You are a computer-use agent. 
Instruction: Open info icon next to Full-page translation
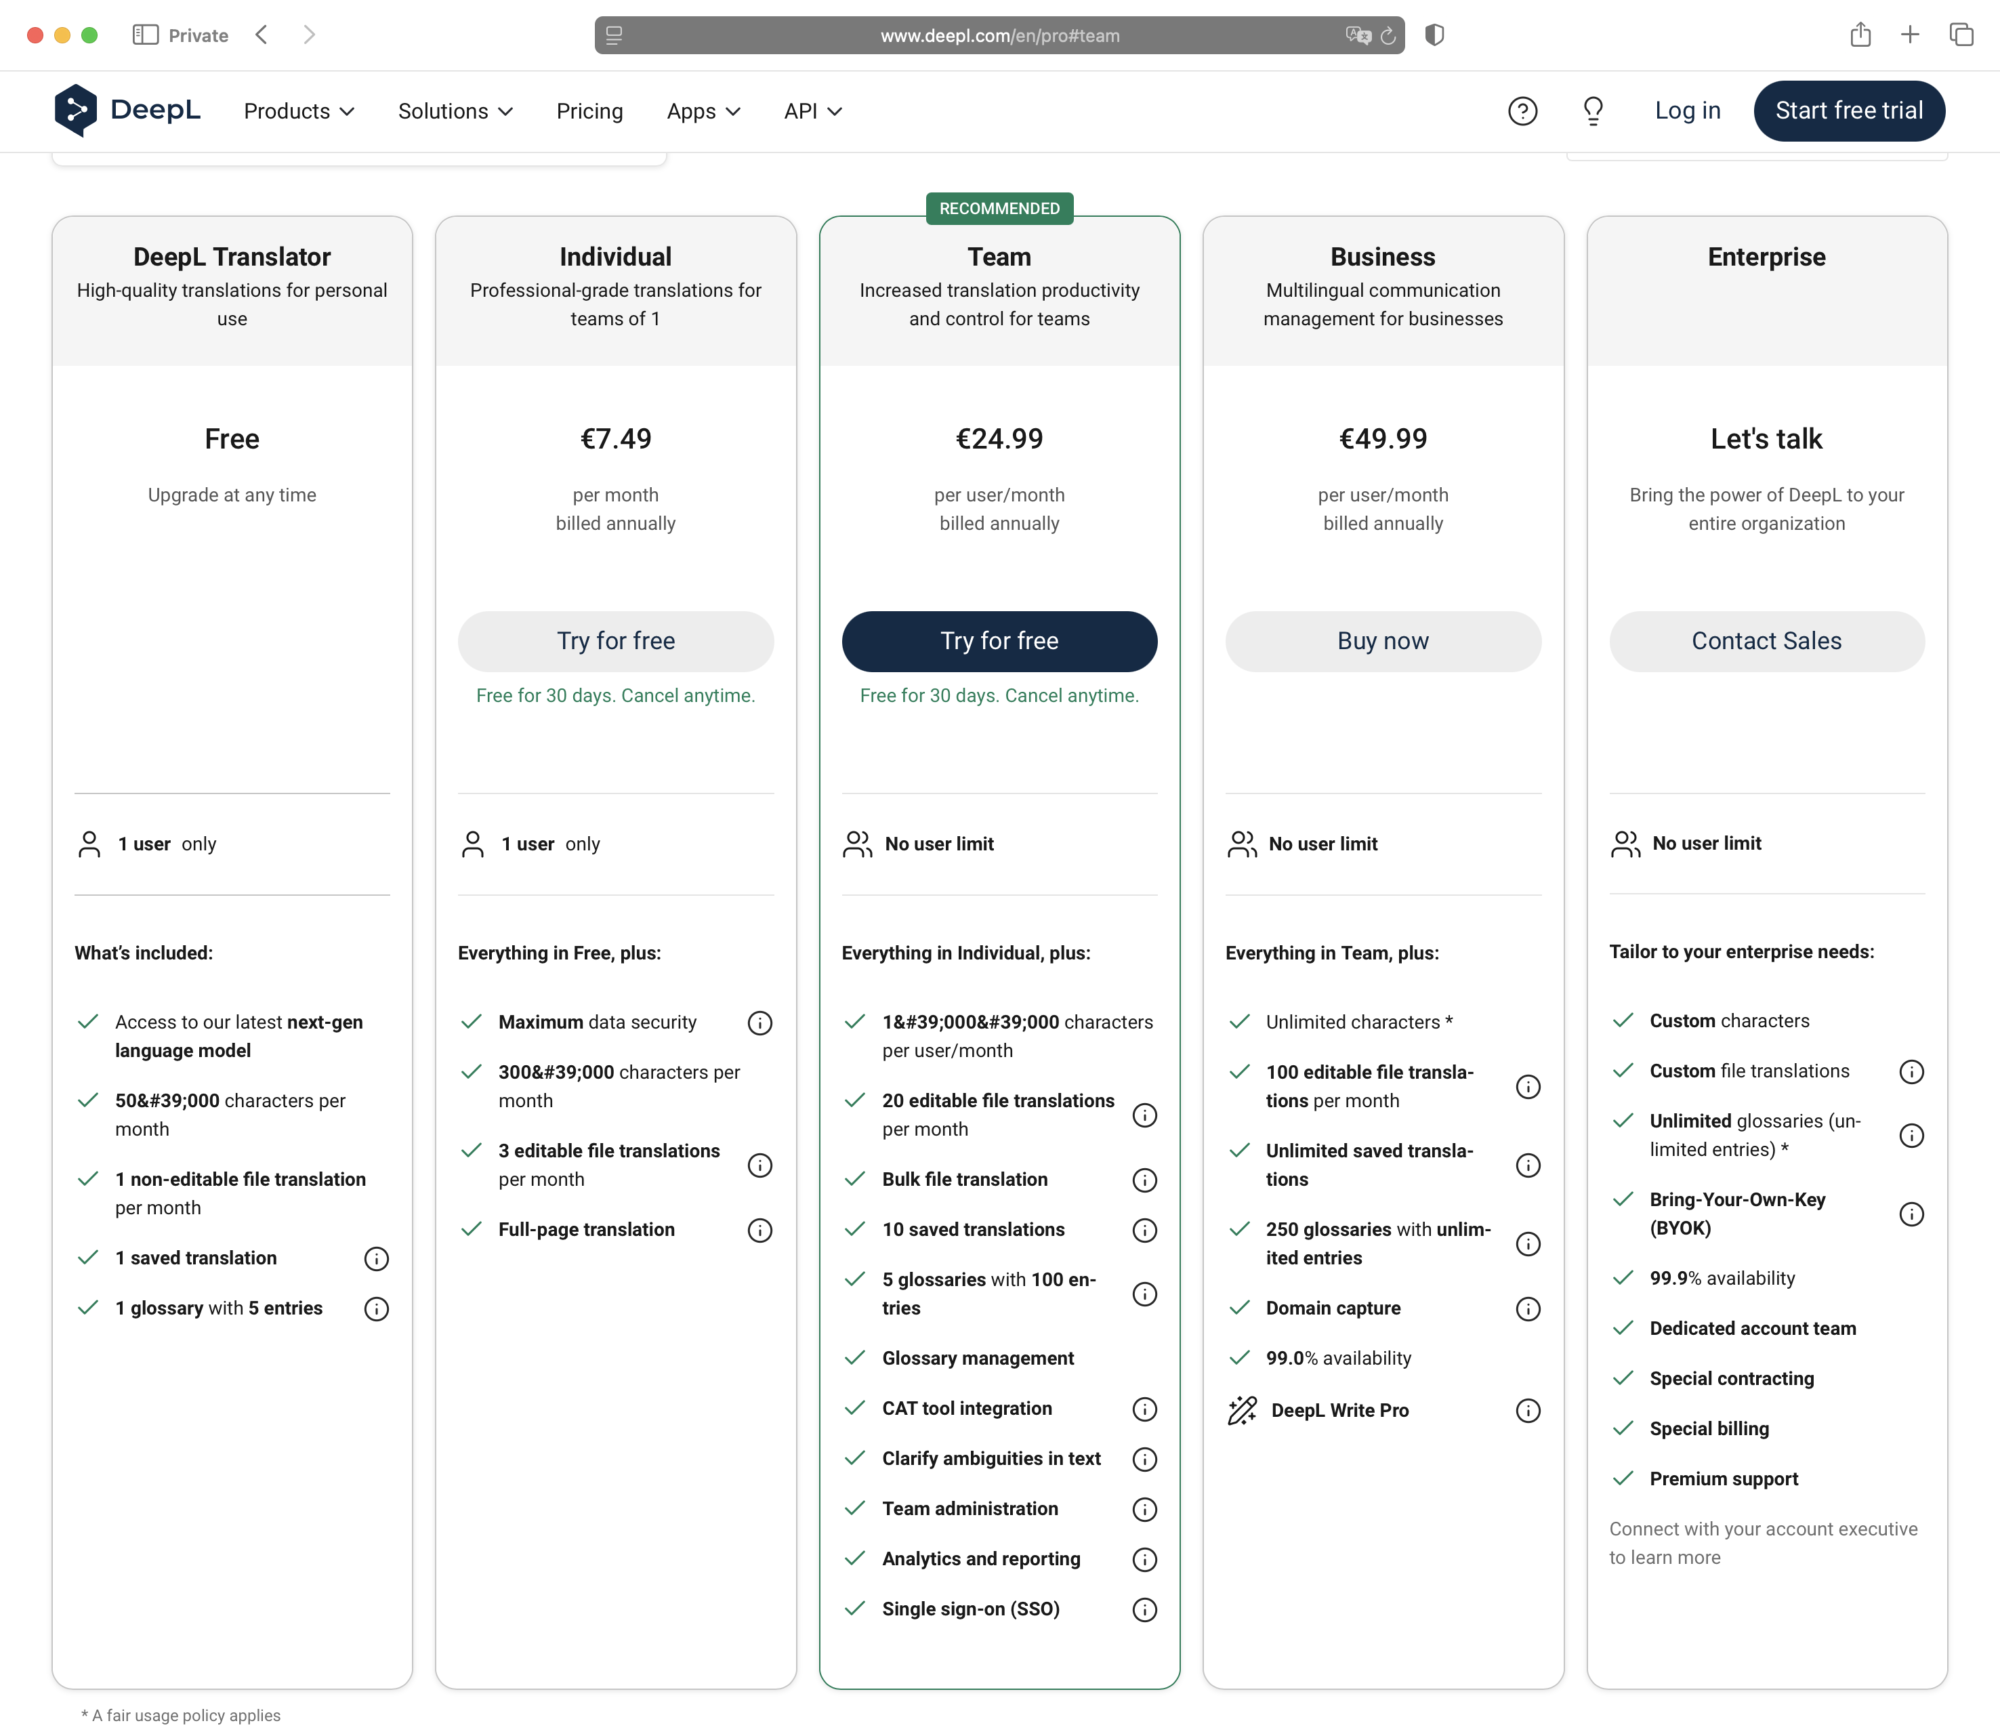pos(760,1230)
